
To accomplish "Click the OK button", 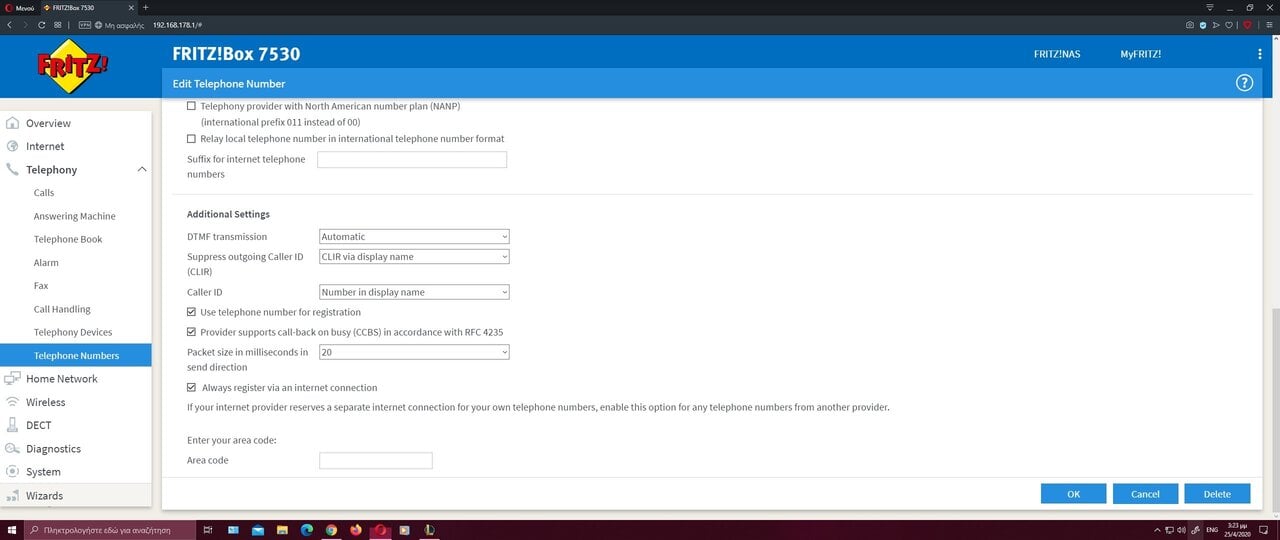I will point(1073,494).
